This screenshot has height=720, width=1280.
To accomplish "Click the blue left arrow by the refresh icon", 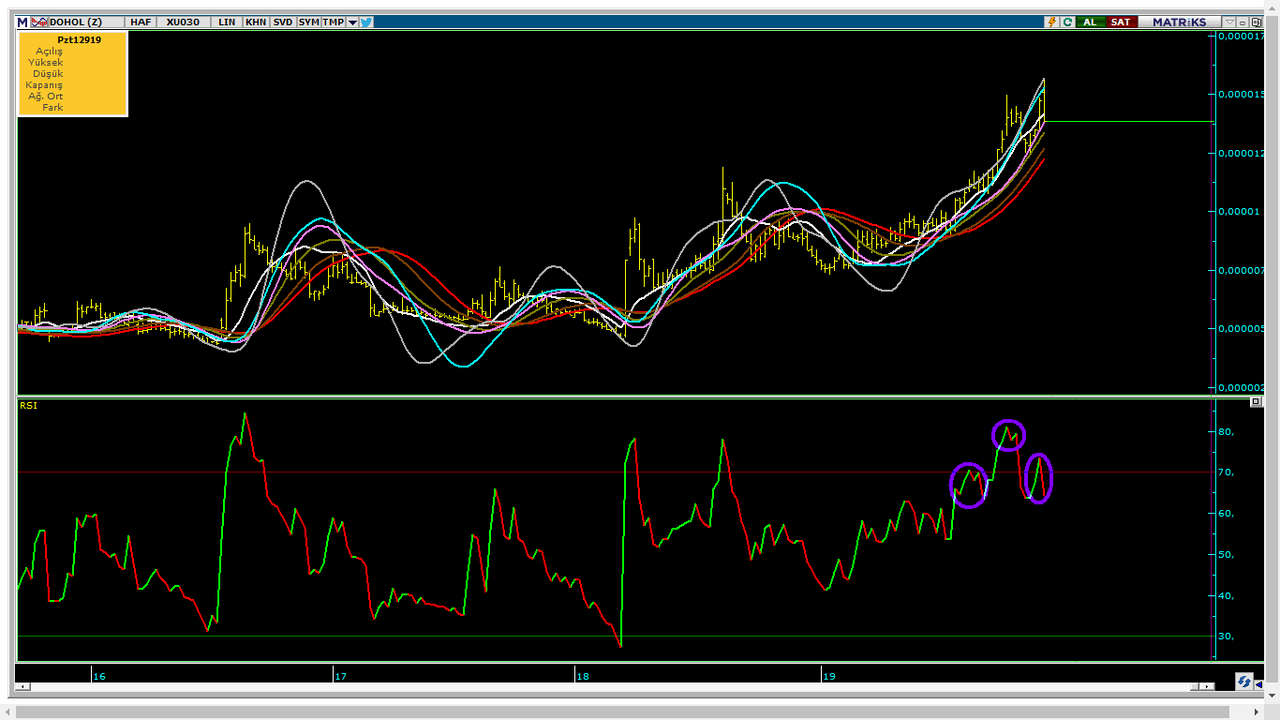I will click(1259, 685).
